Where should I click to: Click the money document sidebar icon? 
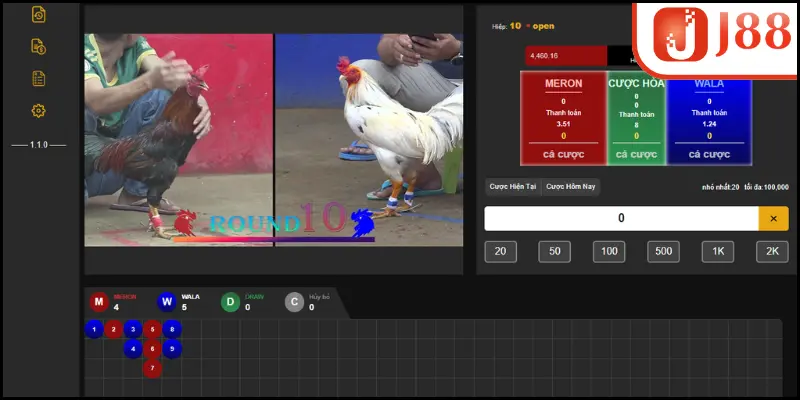(x=39, y=46)
